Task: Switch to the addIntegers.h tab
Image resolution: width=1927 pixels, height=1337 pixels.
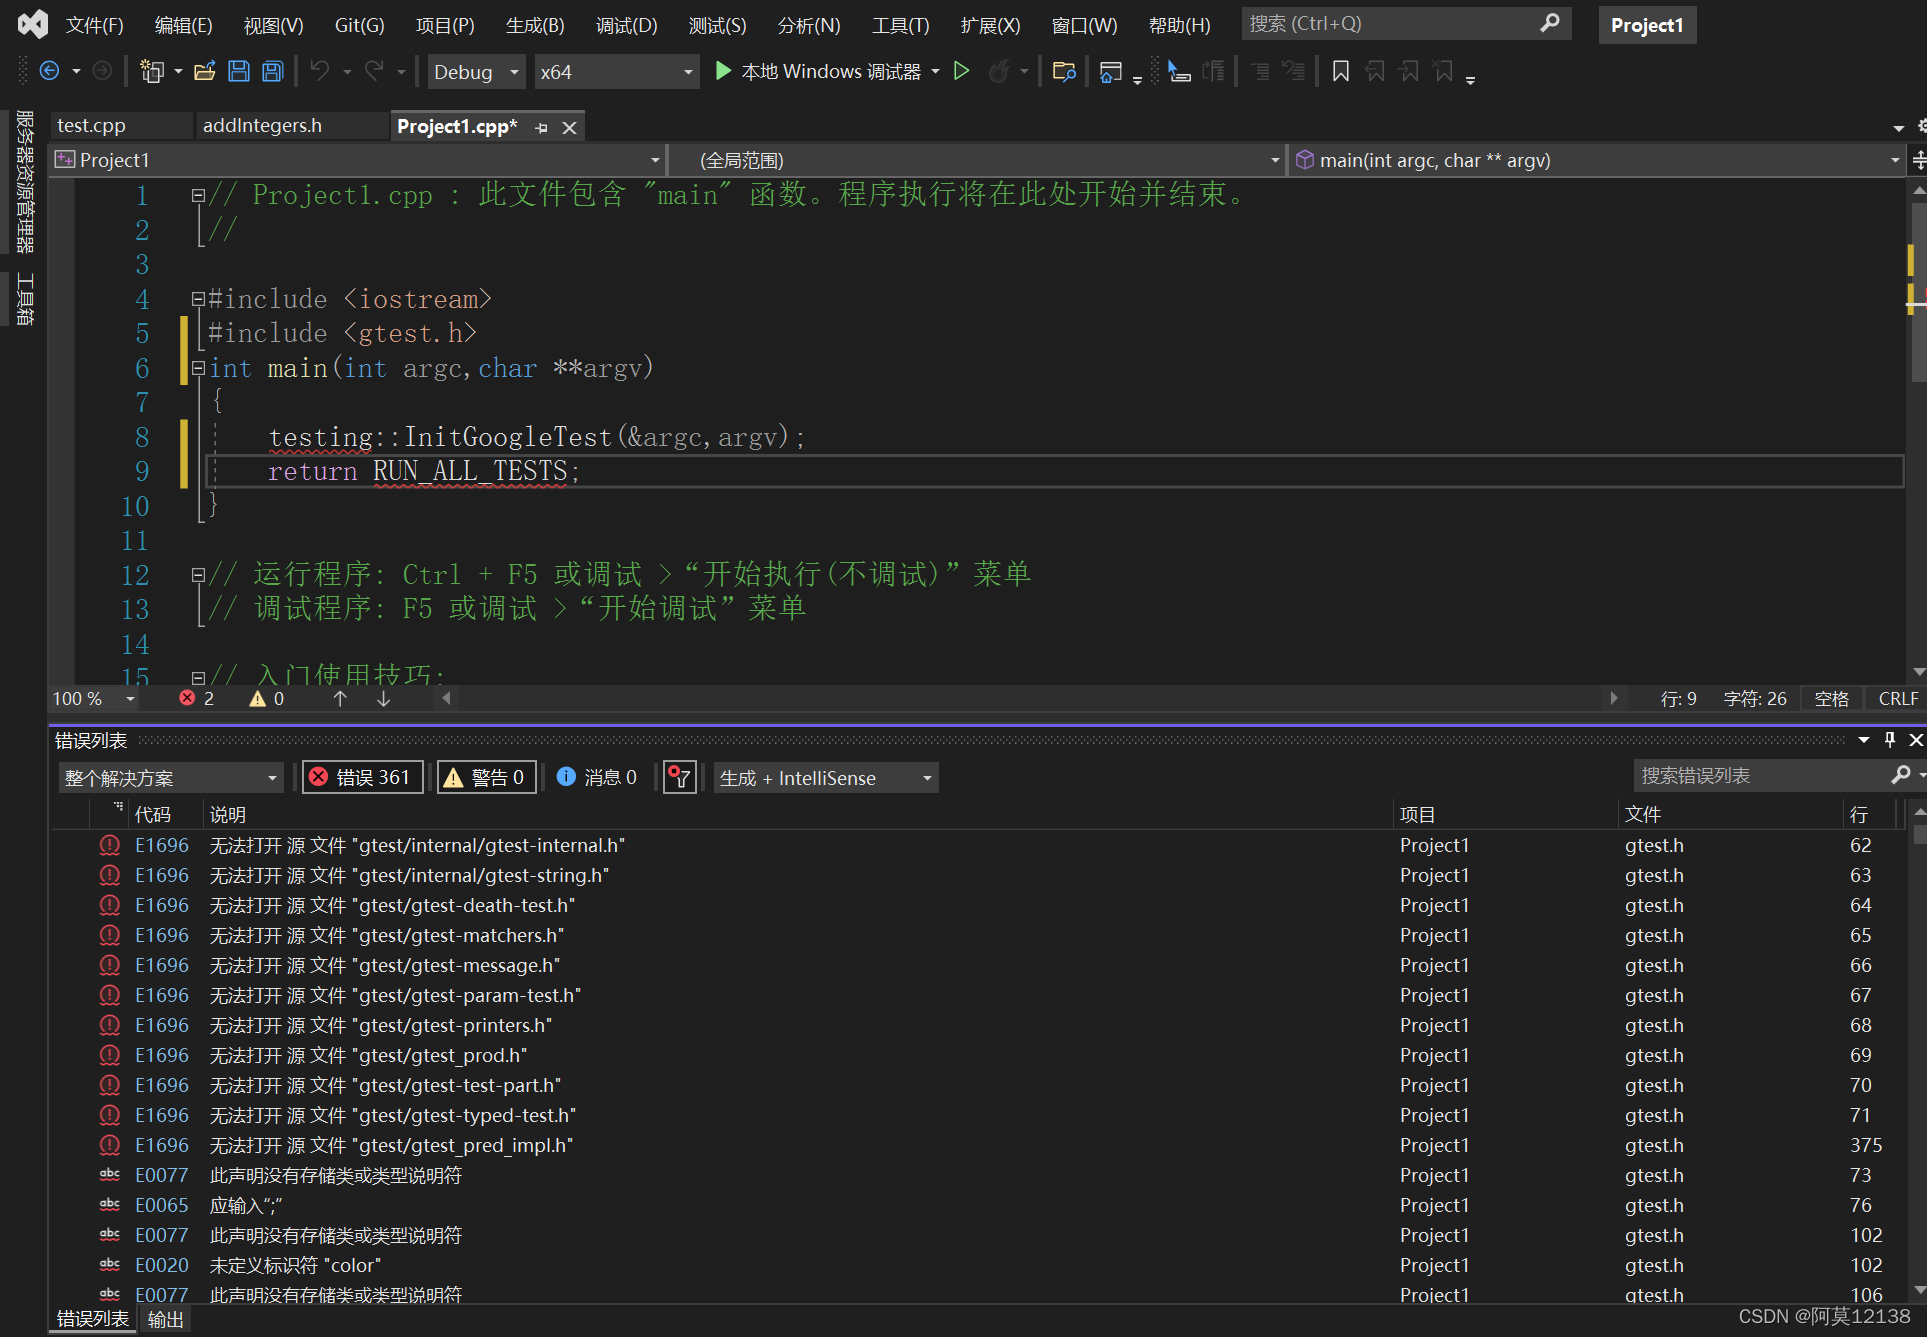Action: [262, 125]
